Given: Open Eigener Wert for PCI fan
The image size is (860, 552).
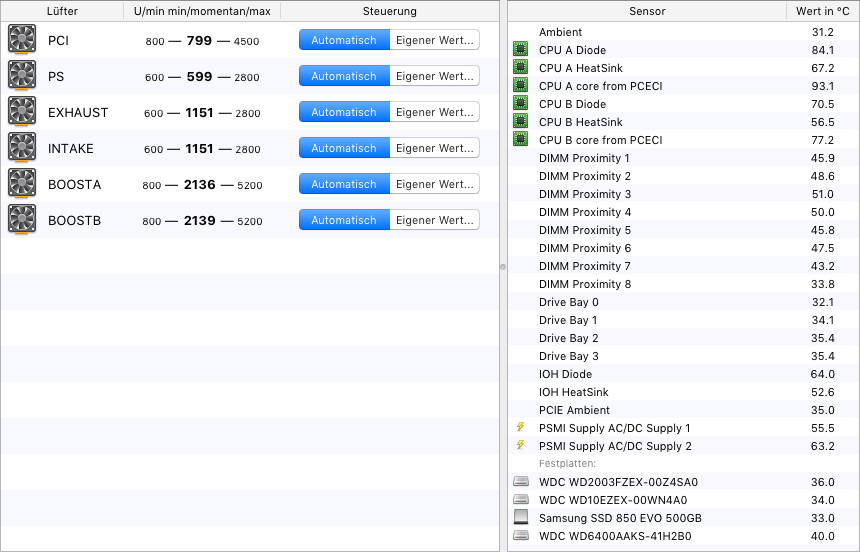Looking at the screenshot, I should point(434,40).
